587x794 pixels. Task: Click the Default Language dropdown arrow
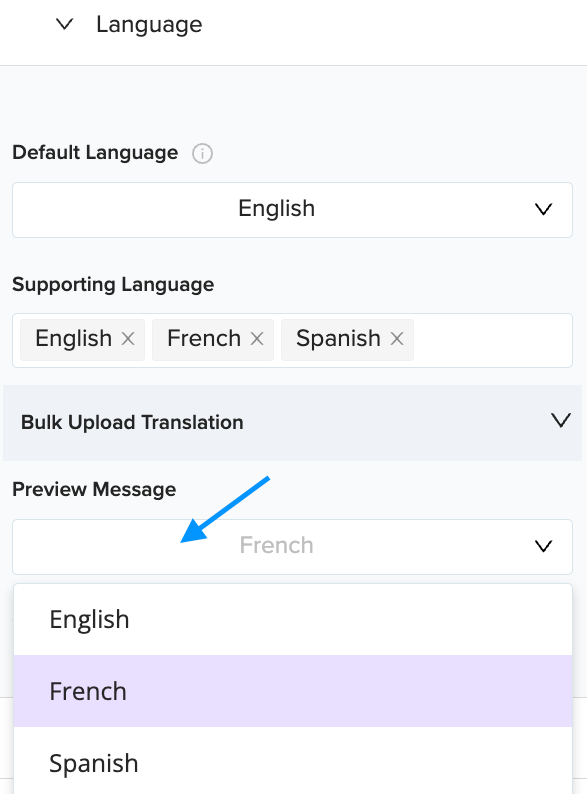click(543, 209)
